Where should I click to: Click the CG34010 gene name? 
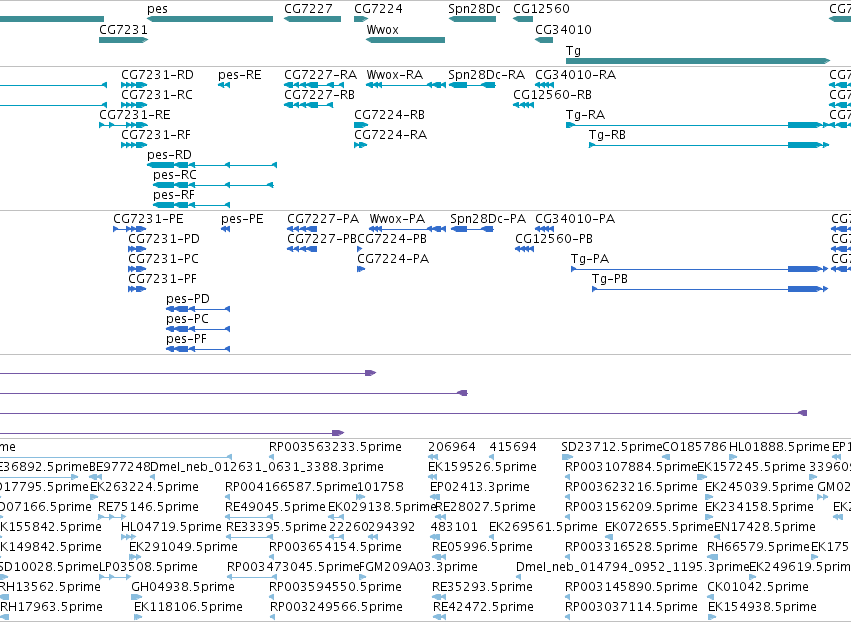point(563,29)
